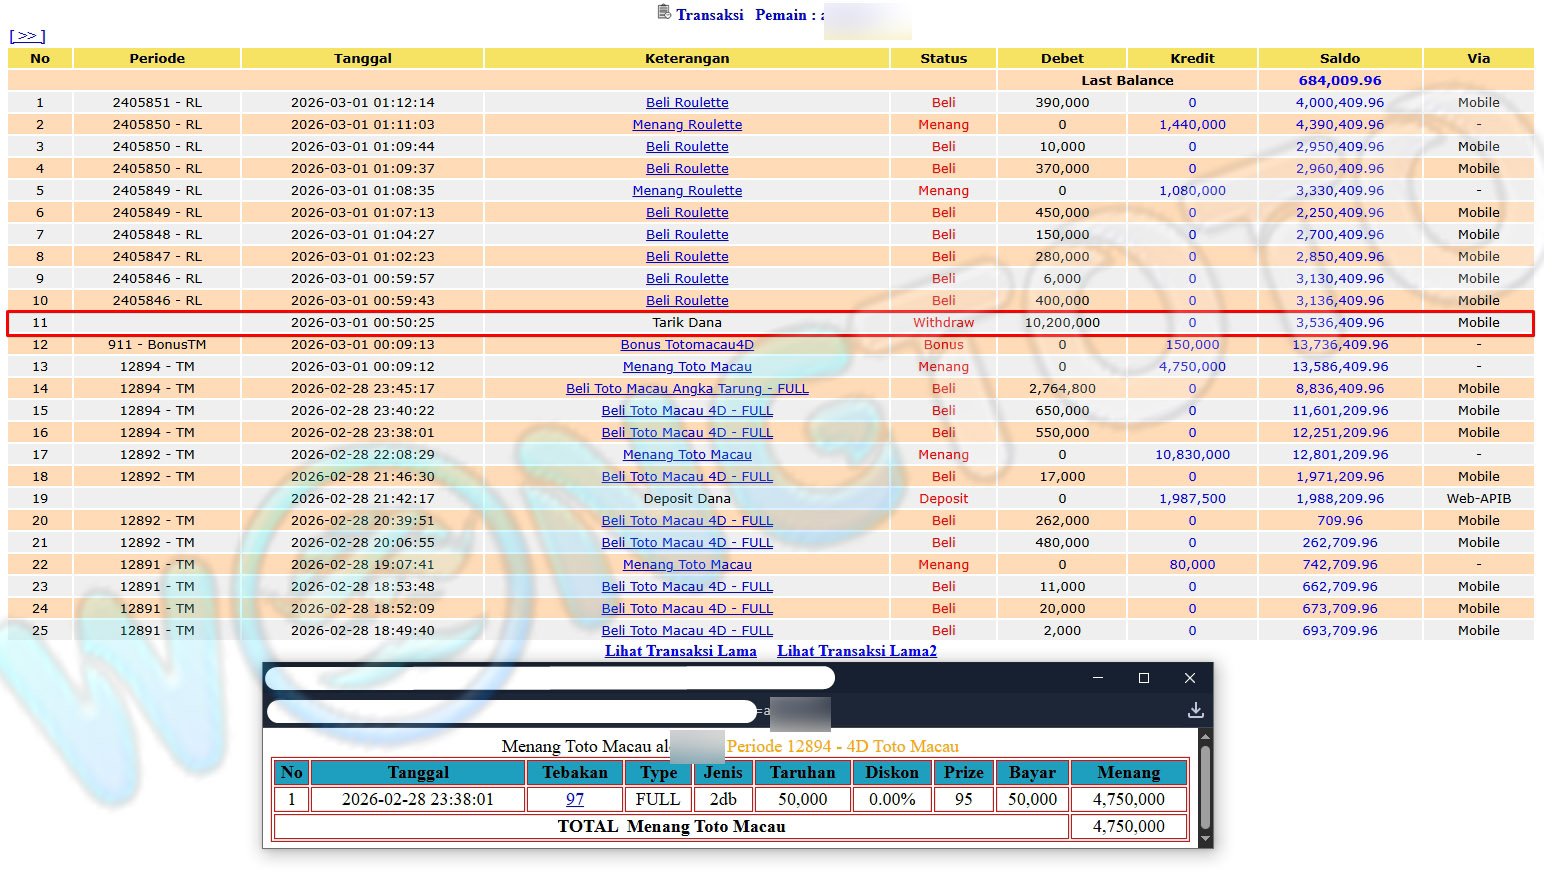This screenshot has width=1544, height=890.
Task: Click the highlighted Tarik Dana withdraw row
Action: (x=687, y=323)
